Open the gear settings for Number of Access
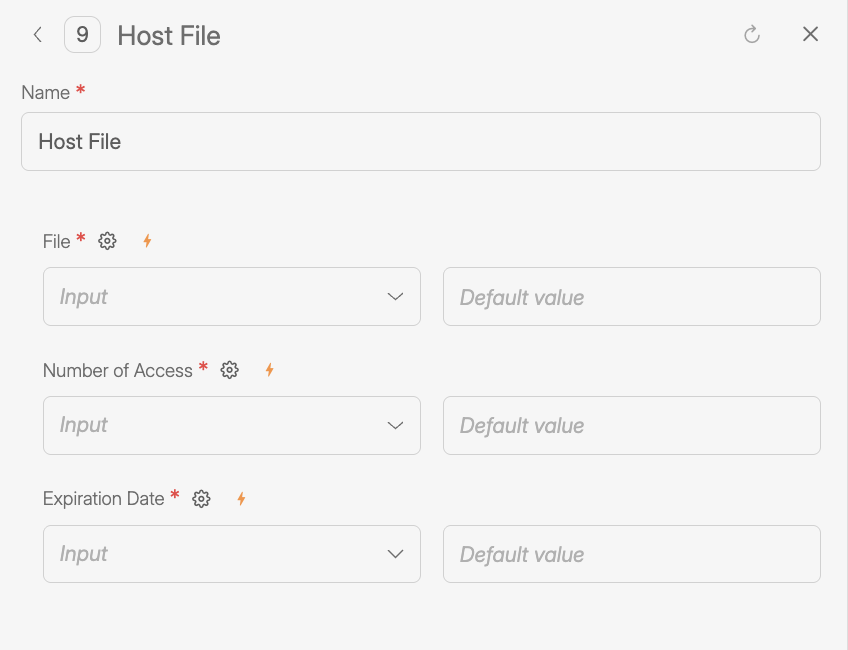This screenshot has width=848, height=650. 229,370
